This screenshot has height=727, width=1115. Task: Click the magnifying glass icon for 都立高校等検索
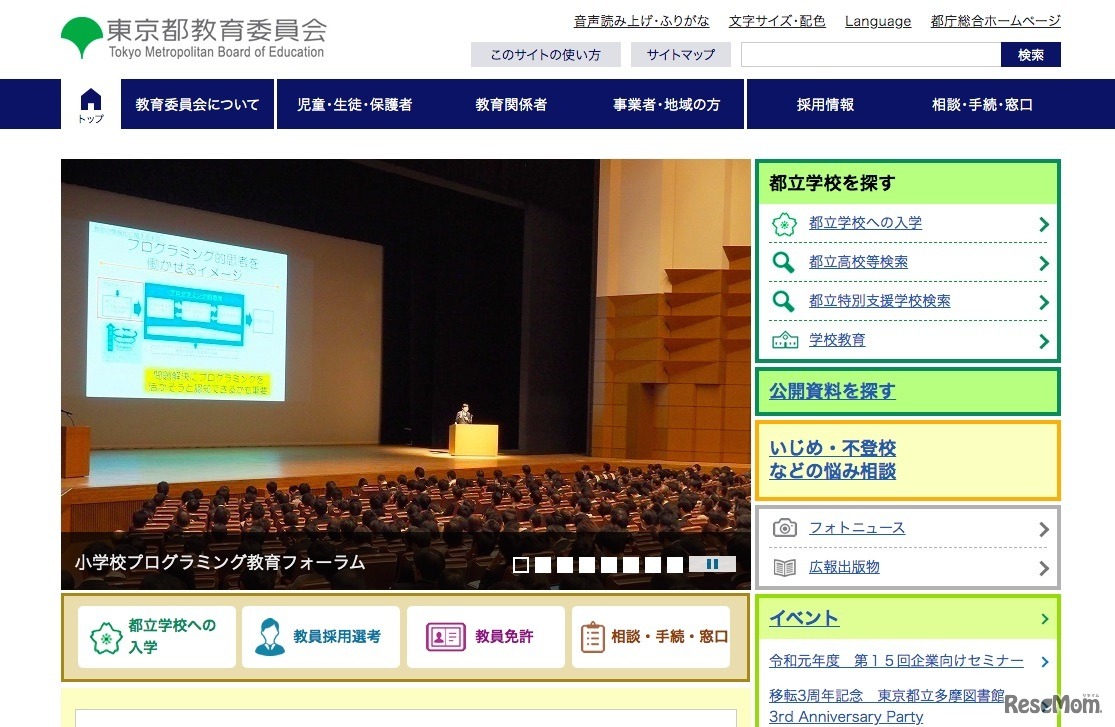tap(782, 262)
